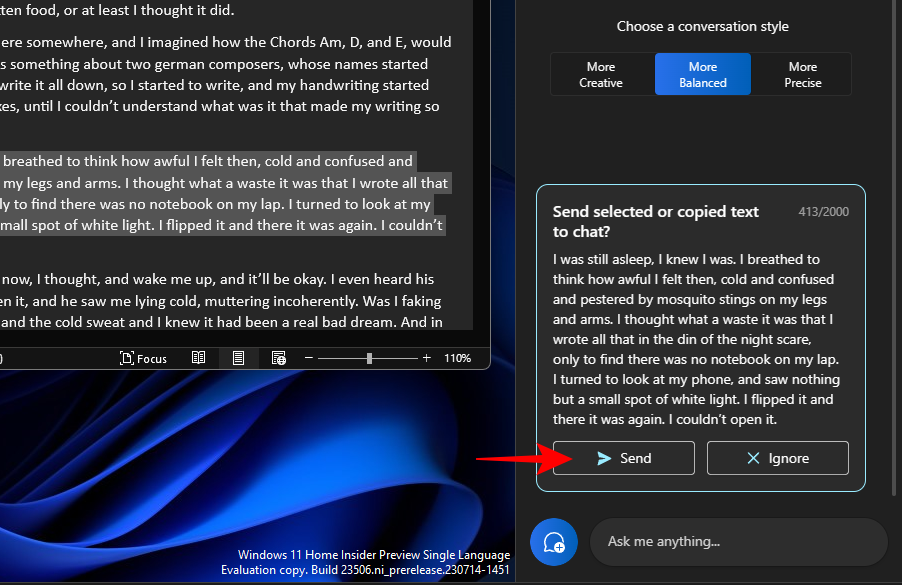Enable Focus mode
902x585 pixels.
(x=143, y=358)
